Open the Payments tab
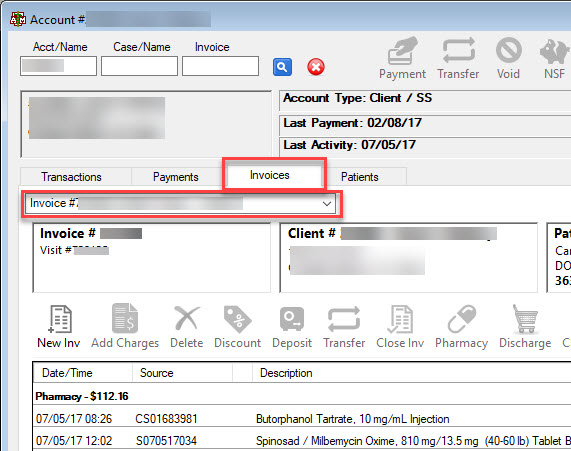Image resolution: width=571 pixels, height=451 pixels. point(176,177)
